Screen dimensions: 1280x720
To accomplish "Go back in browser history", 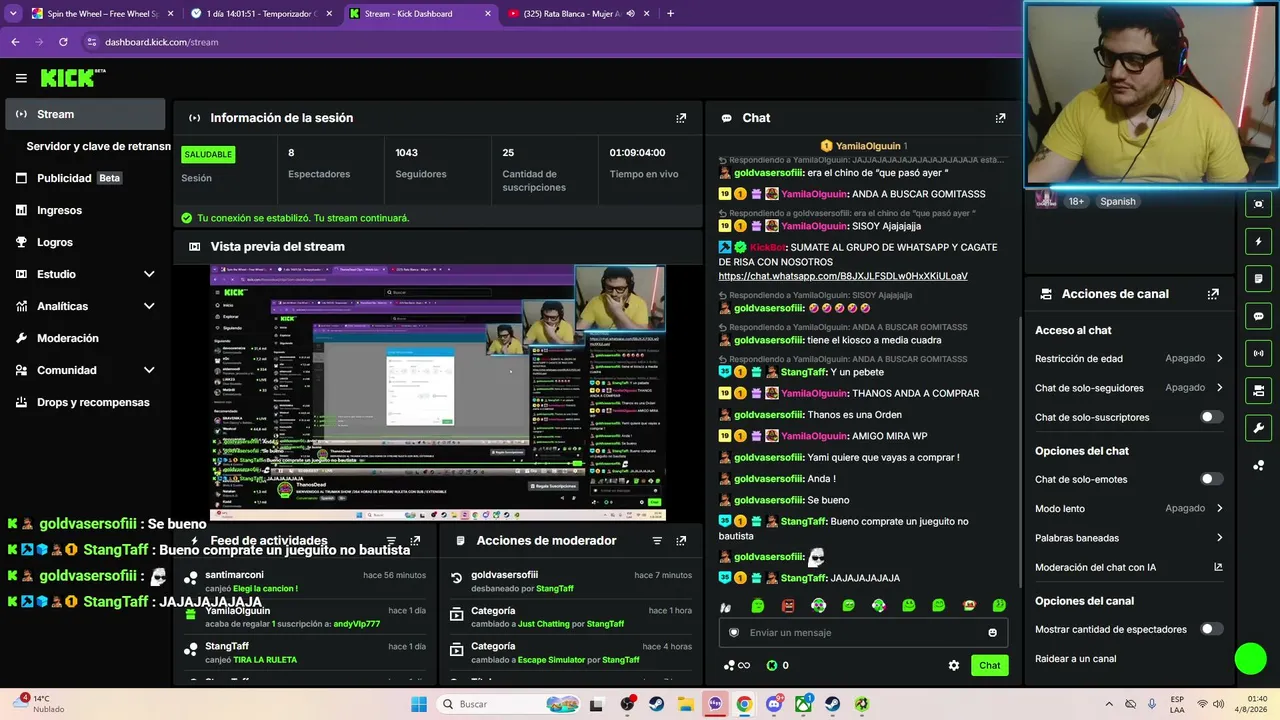I will tap(15, 42).
